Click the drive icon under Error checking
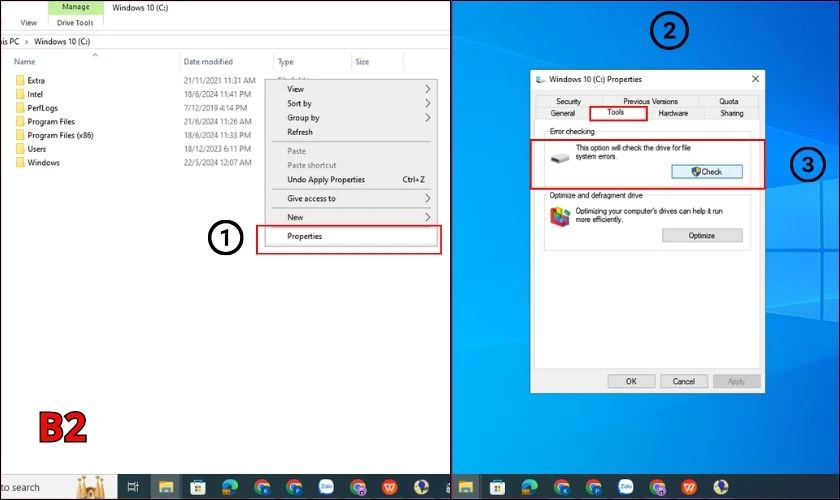The image size is (840, 500). pyautogui.click(x=560, y=158)
